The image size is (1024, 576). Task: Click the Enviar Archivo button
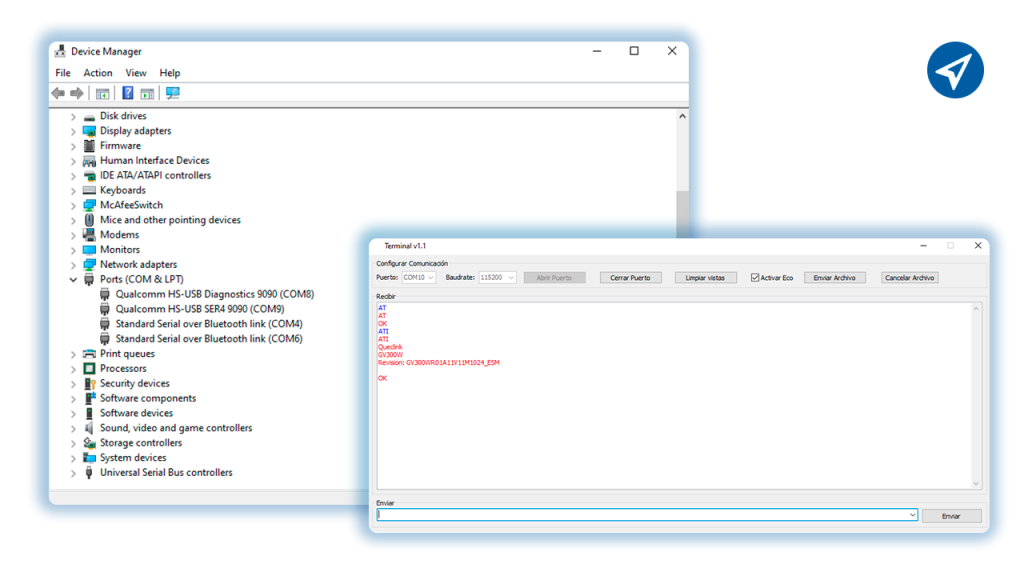click(835, 278)
